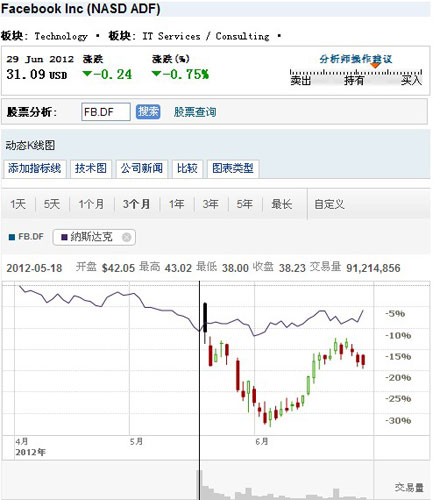Screen dimensions: 433x500
Task: Select the 最长 maximum range
Action: [x=282, y=204]
